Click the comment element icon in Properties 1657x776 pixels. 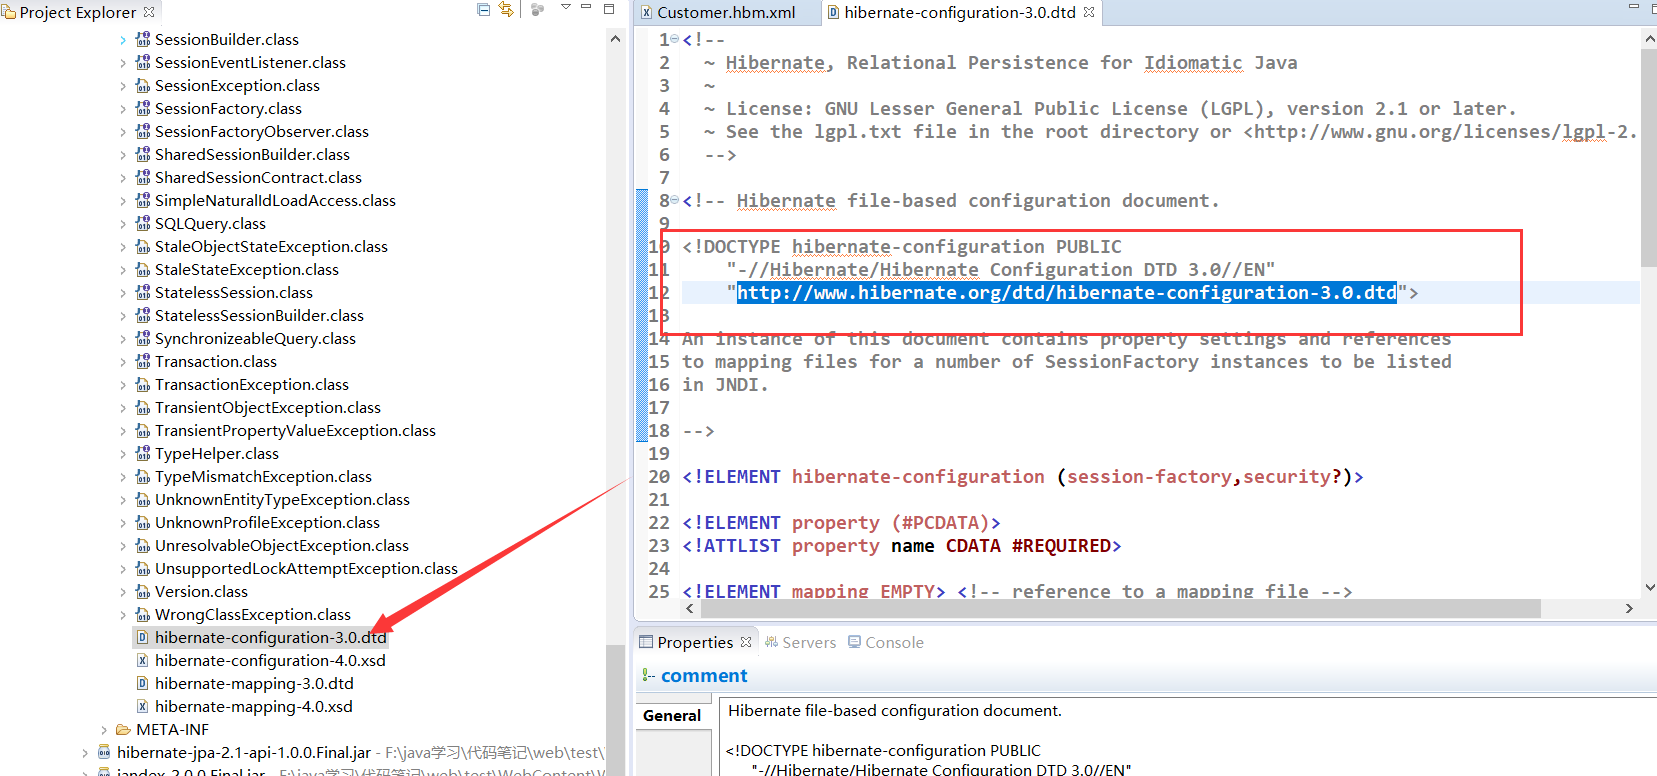point(649,675)
